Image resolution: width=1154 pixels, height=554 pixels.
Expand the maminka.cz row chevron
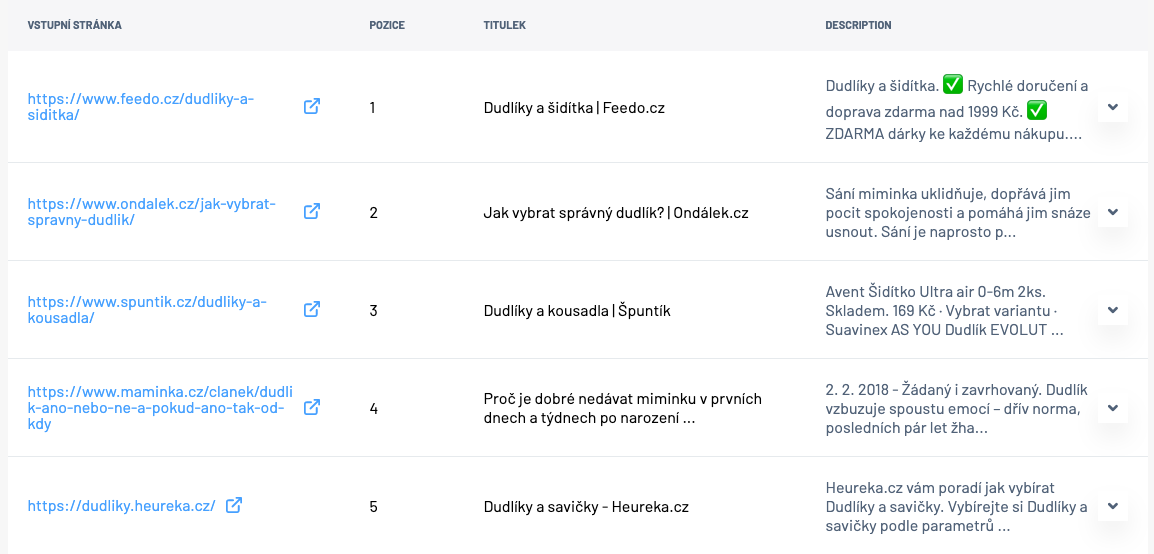coord(1113,408)
